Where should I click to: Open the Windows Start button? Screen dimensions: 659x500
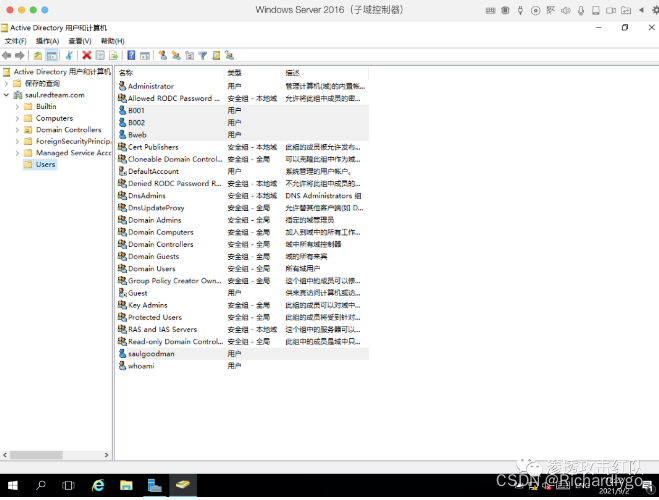(13, 486)
